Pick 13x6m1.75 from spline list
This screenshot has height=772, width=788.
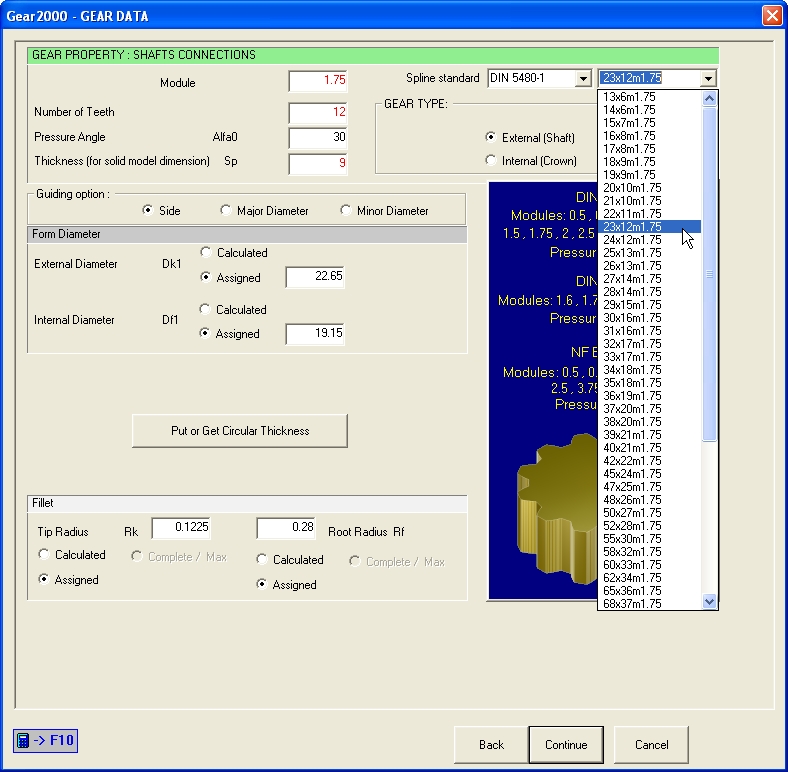point(649,96)
